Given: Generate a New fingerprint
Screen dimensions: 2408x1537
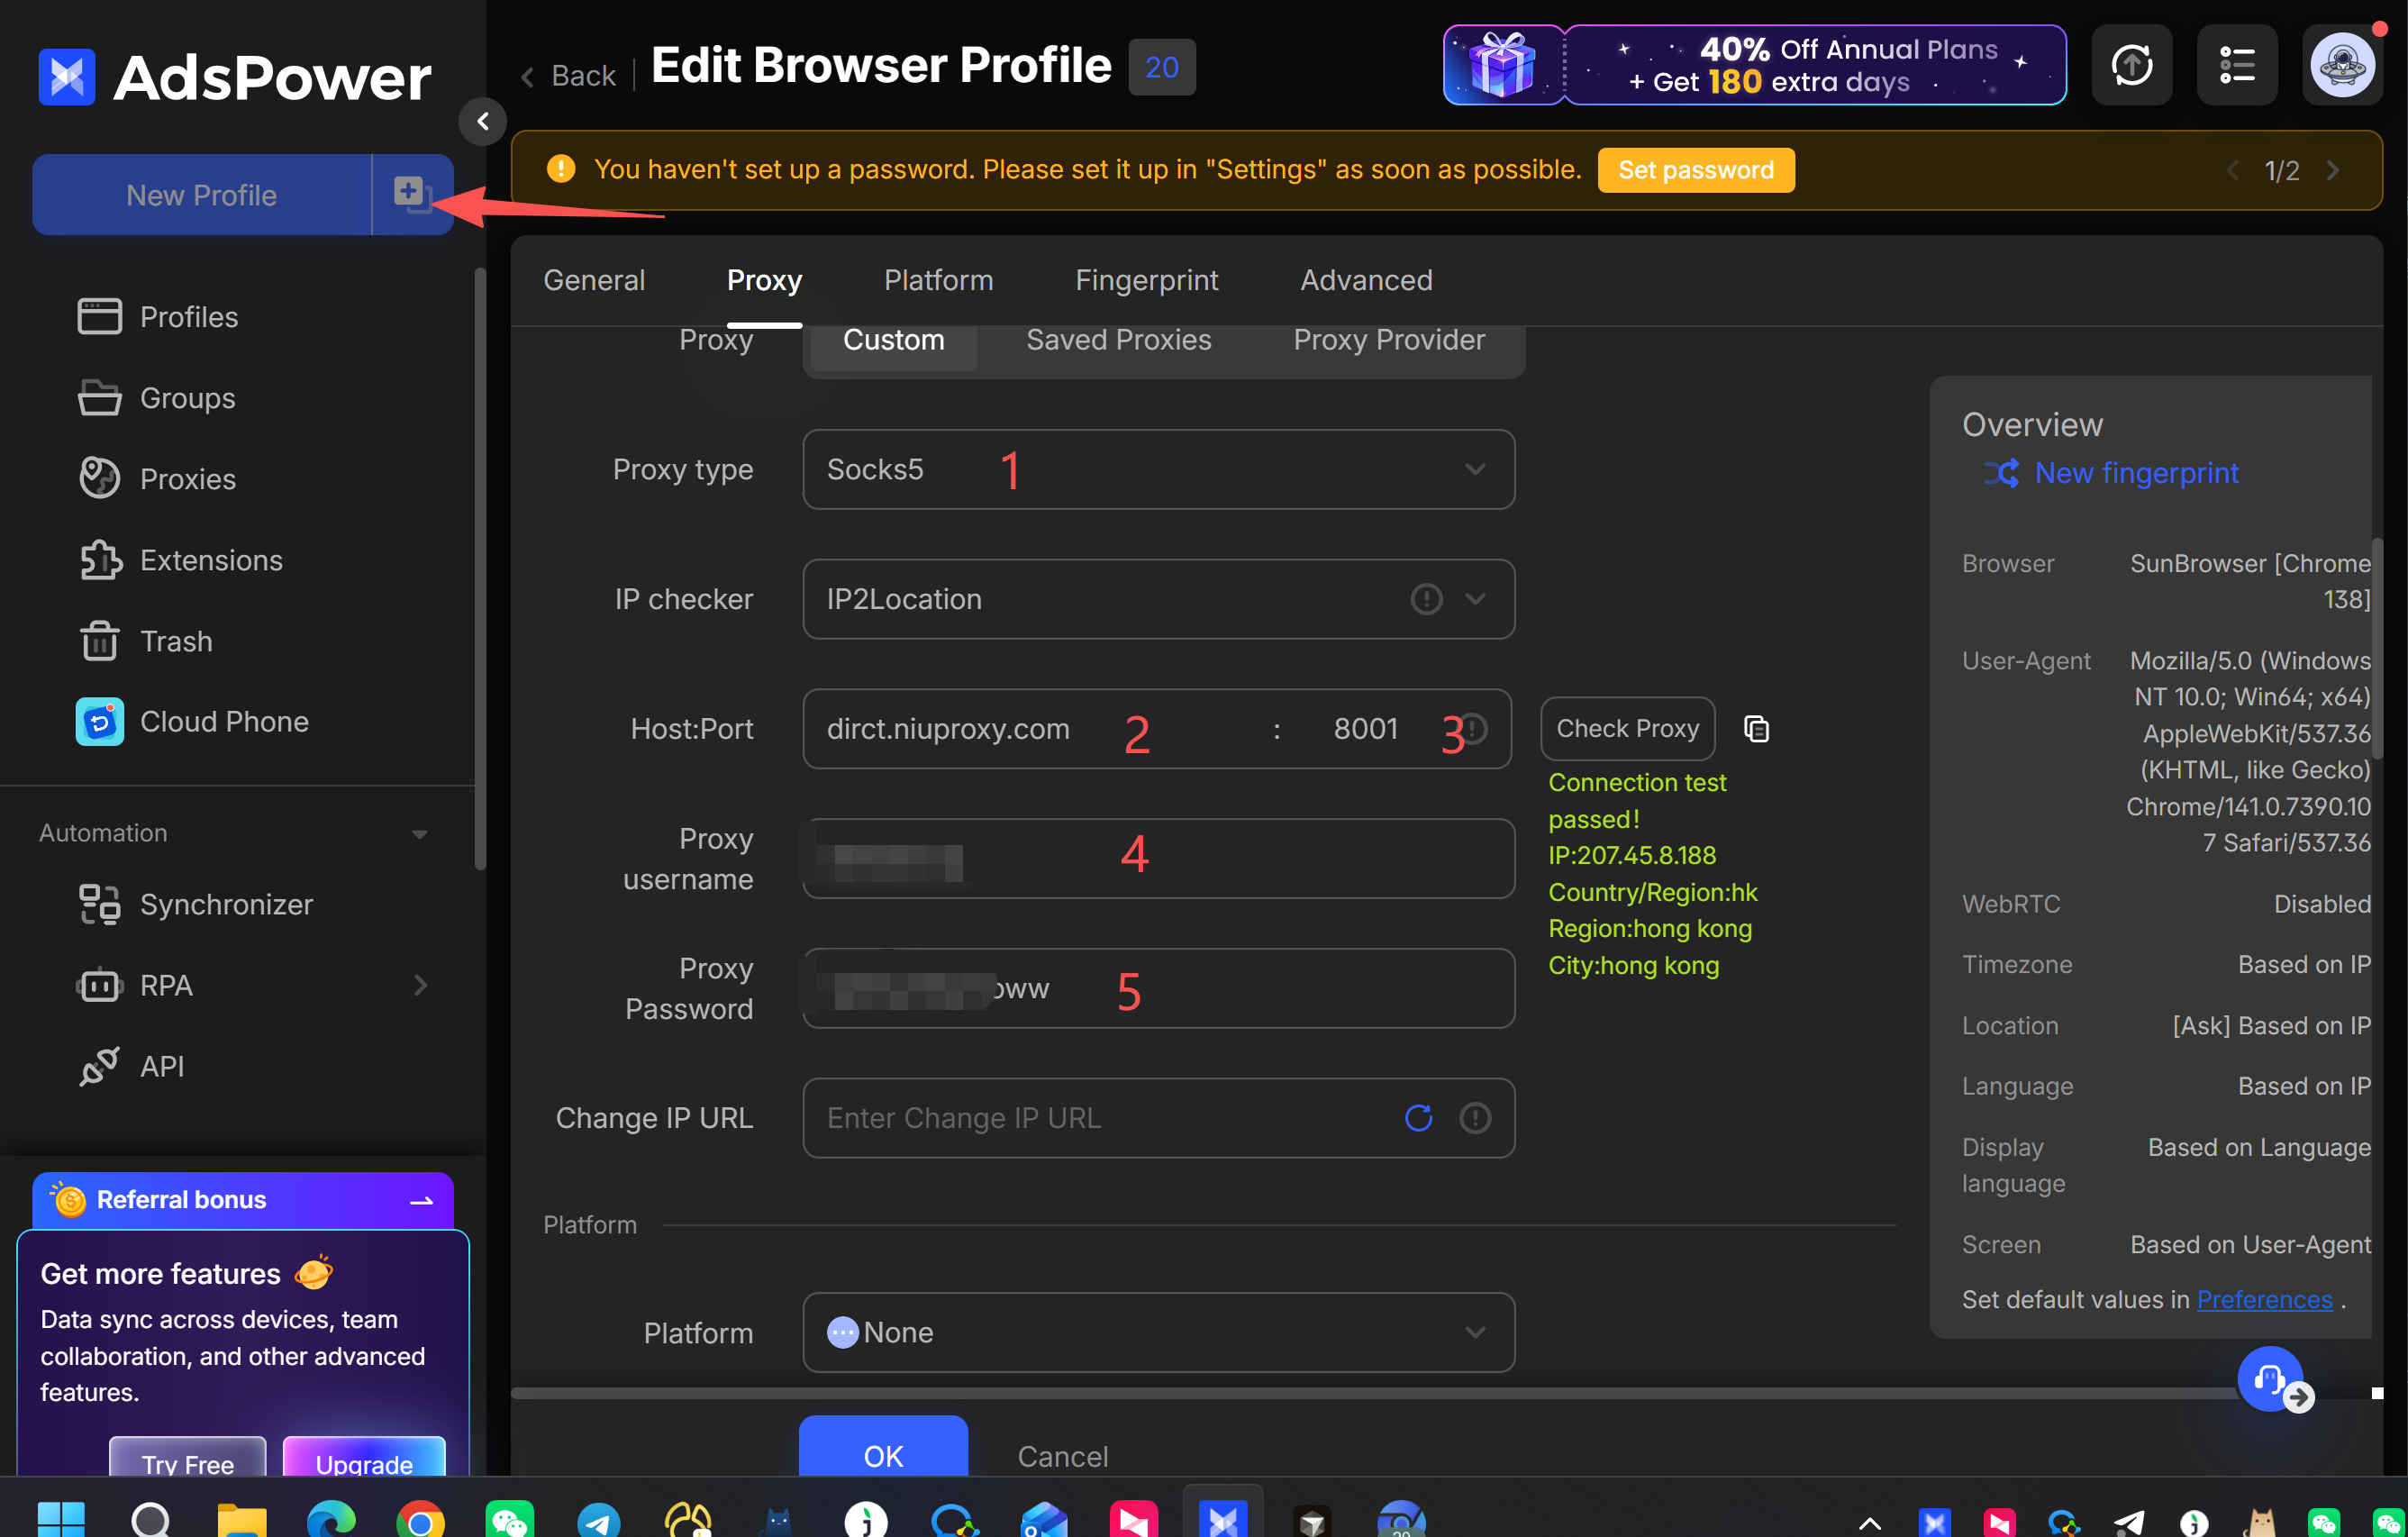Looking at the screenshot, I should tap(2112, 473).
